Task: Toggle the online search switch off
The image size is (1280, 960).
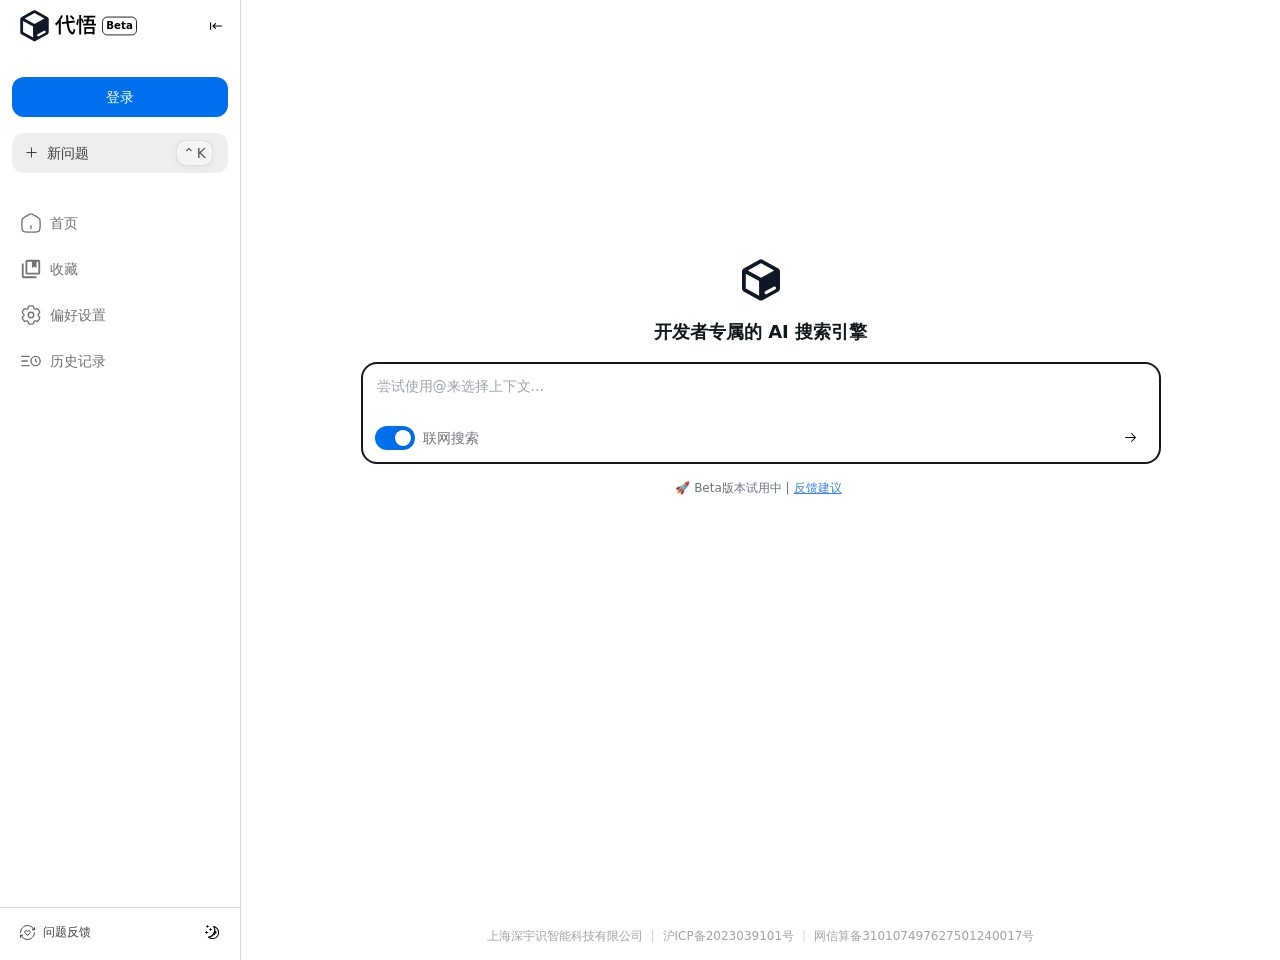Action: click(395, 438)
